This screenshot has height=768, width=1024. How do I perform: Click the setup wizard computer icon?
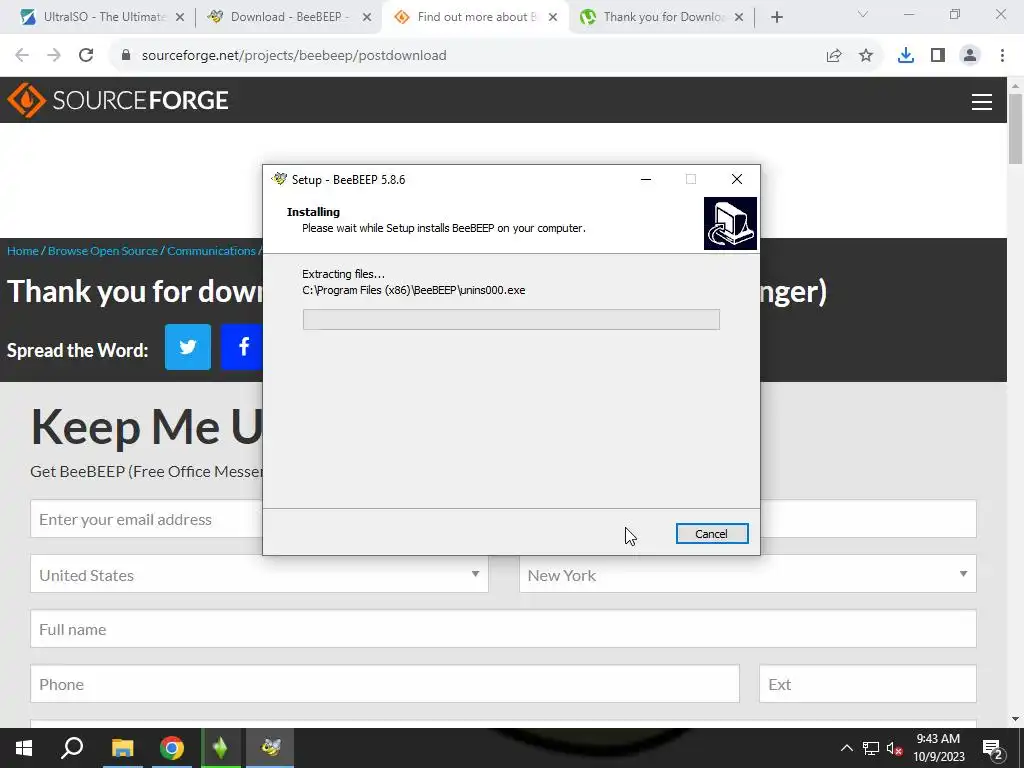[x=730, y=223]
